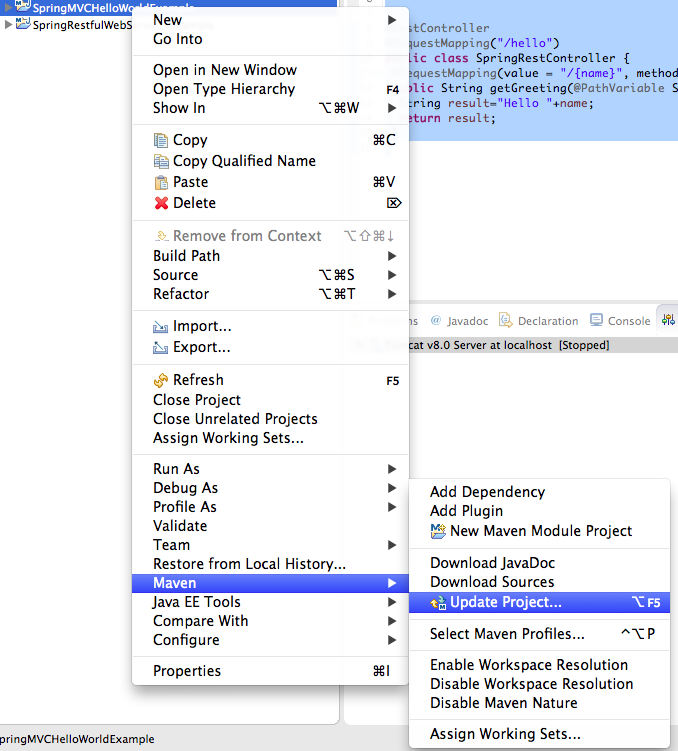Select Open in New Window
This screenshot has width=678, height=751.
270,70
